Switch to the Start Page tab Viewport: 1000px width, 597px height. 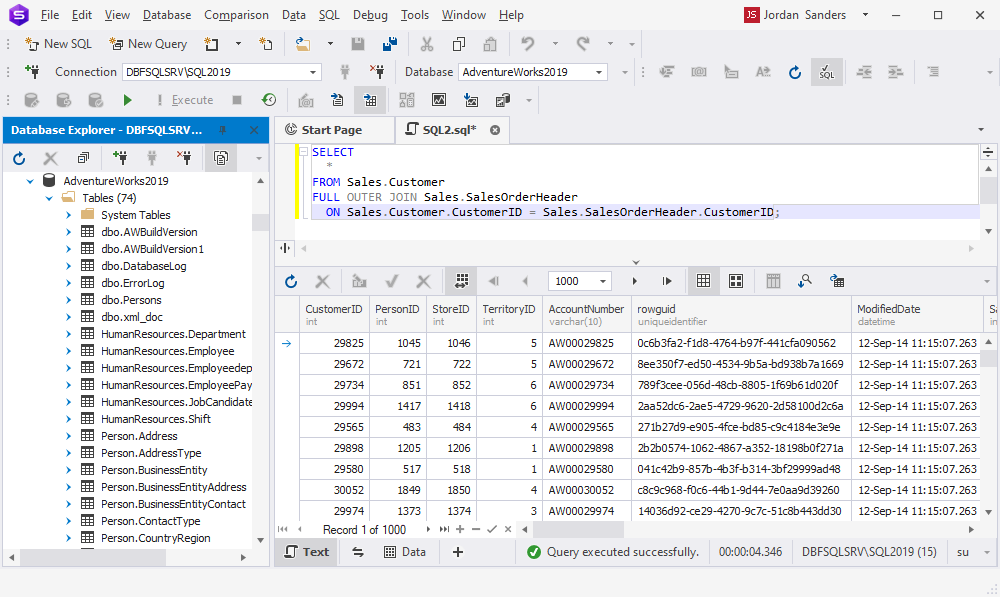pos(331,130)
